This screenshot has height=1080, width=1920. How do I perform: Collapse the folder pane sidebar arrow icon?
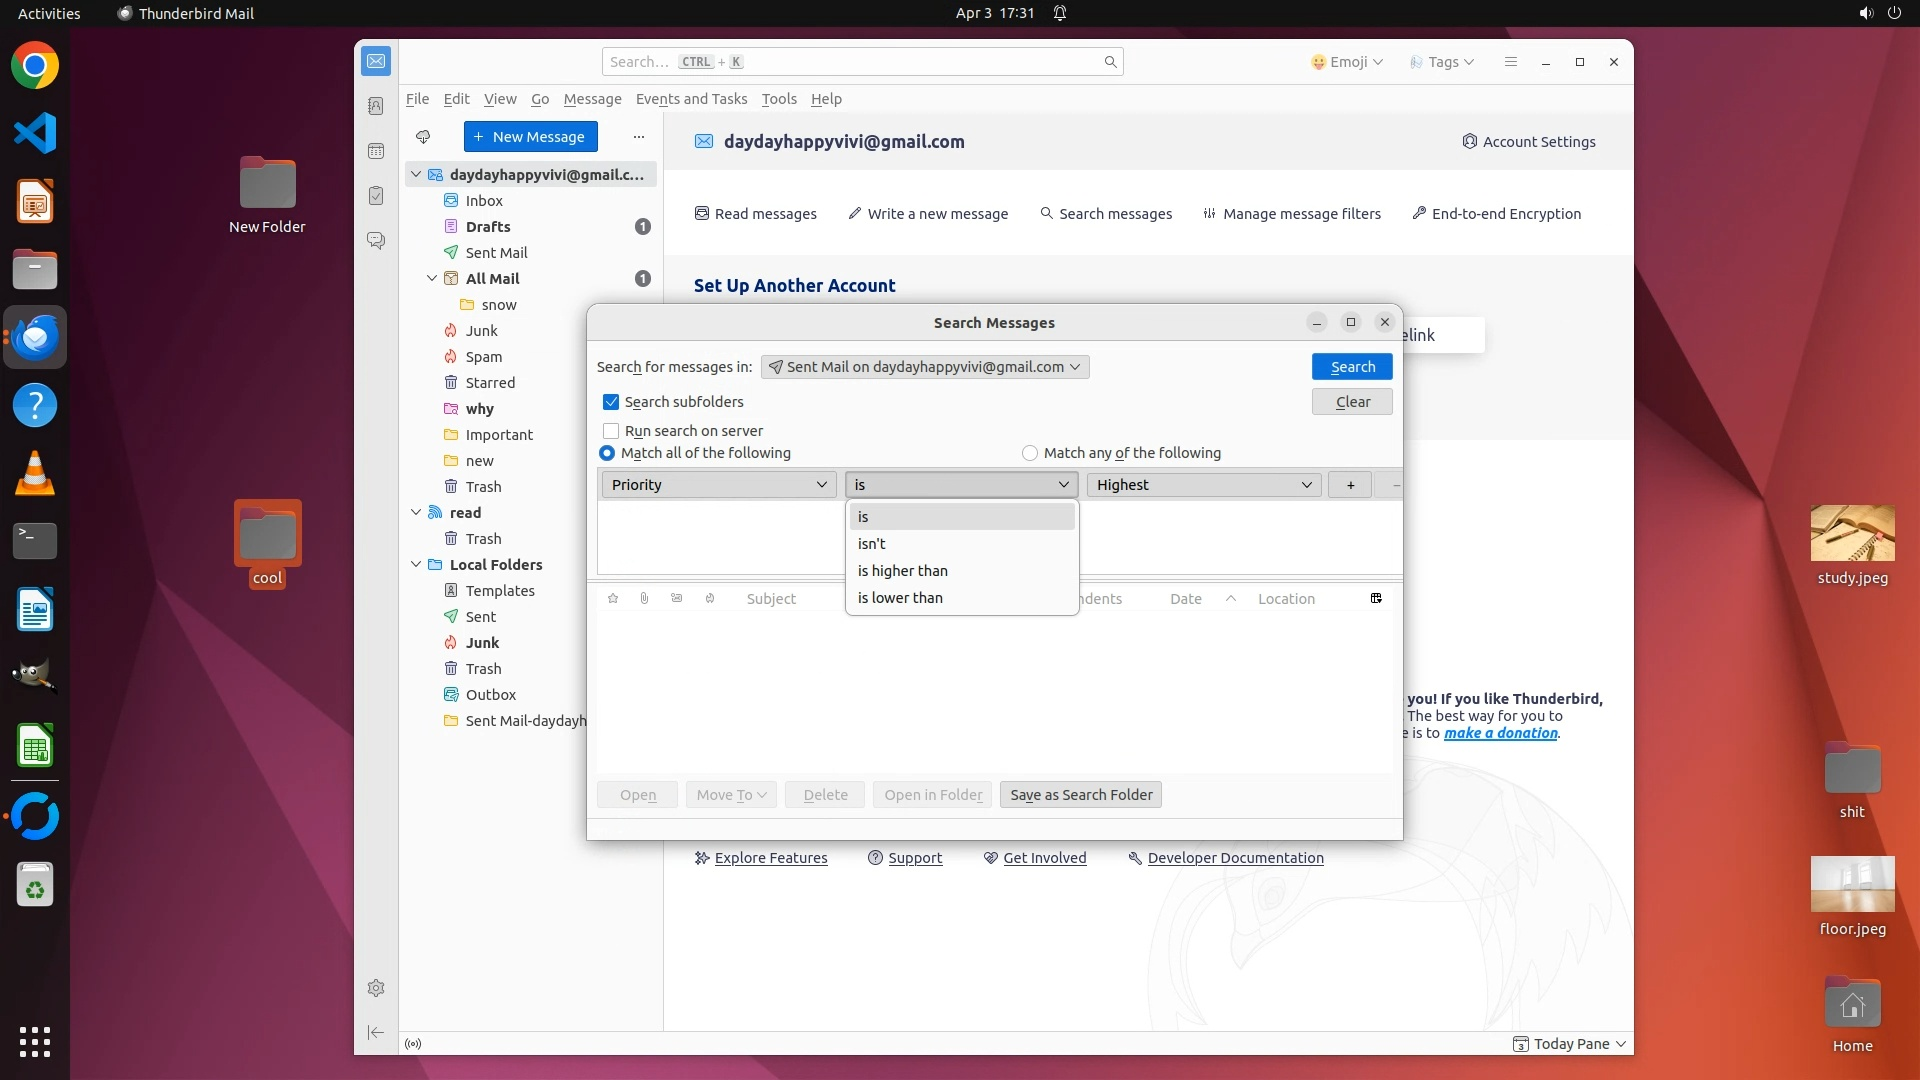(x=376, y=1032)
